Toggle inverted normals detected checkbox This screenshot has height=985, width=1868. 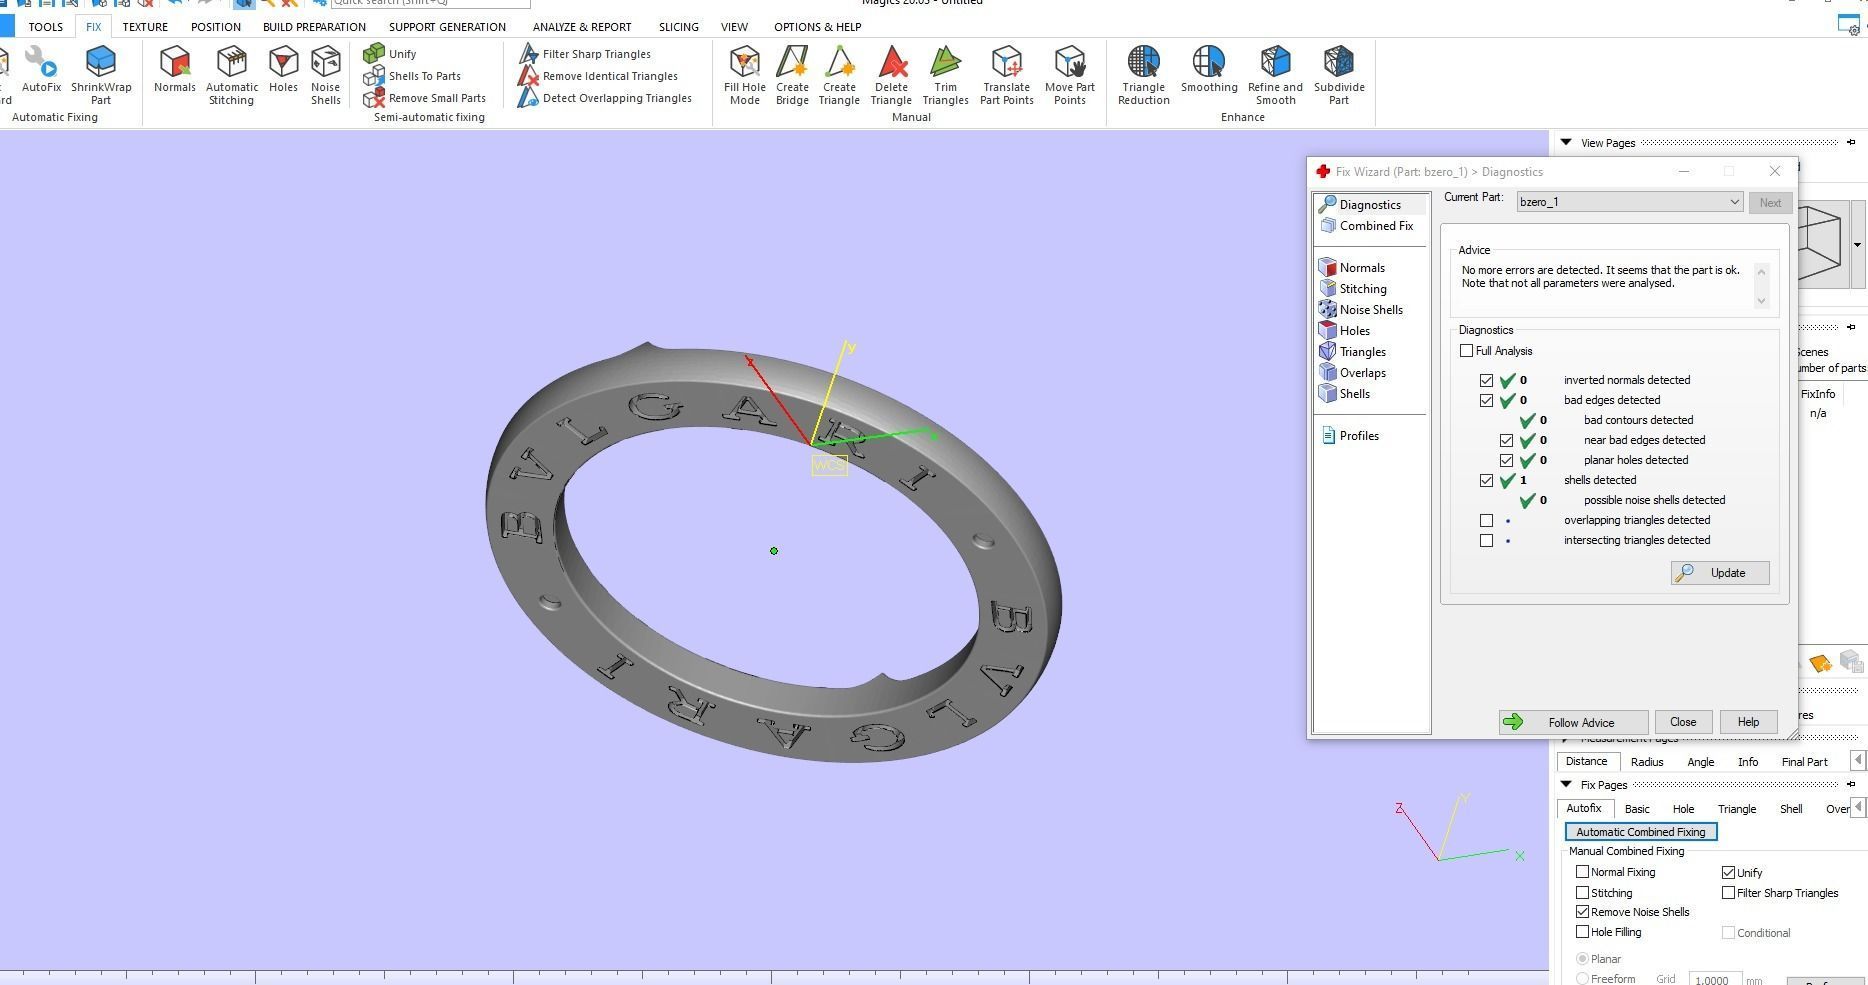(x=1486, y=380)
